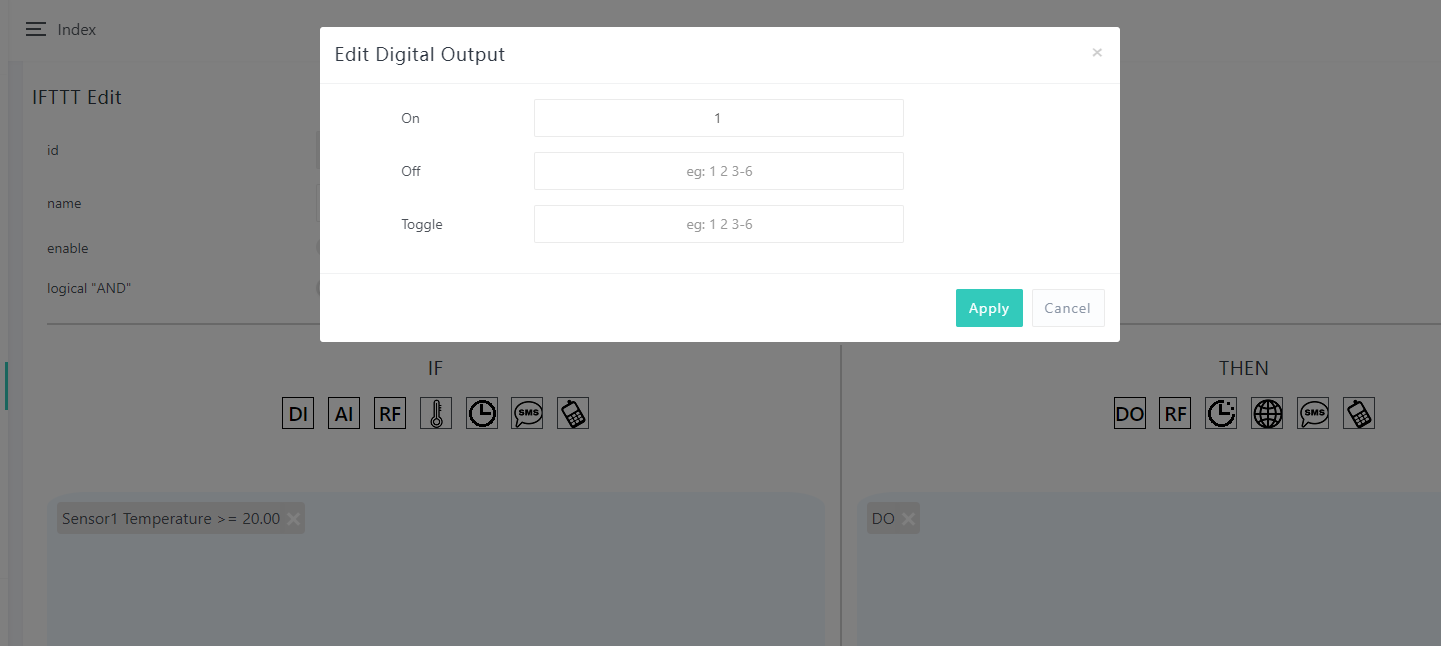1441x646 pixels.
Task: Click the clock icon under IF
Action: tap(482, 413)
